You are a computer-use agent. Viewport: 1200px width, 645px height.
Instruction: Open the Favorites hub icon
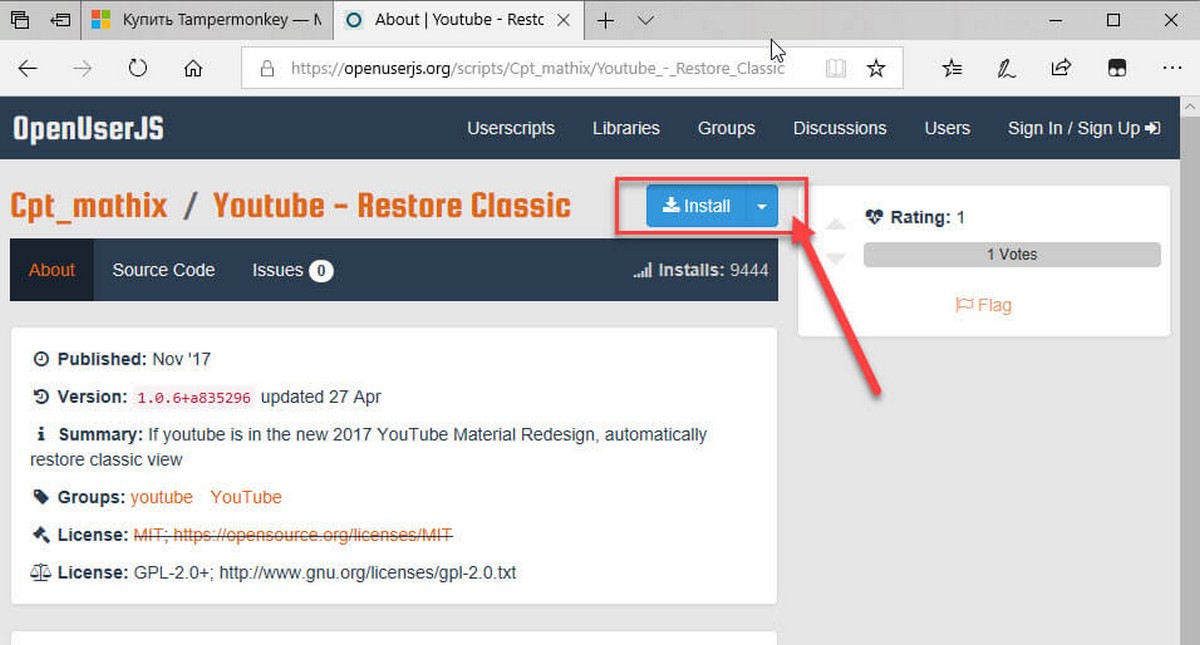pos(952,68)
